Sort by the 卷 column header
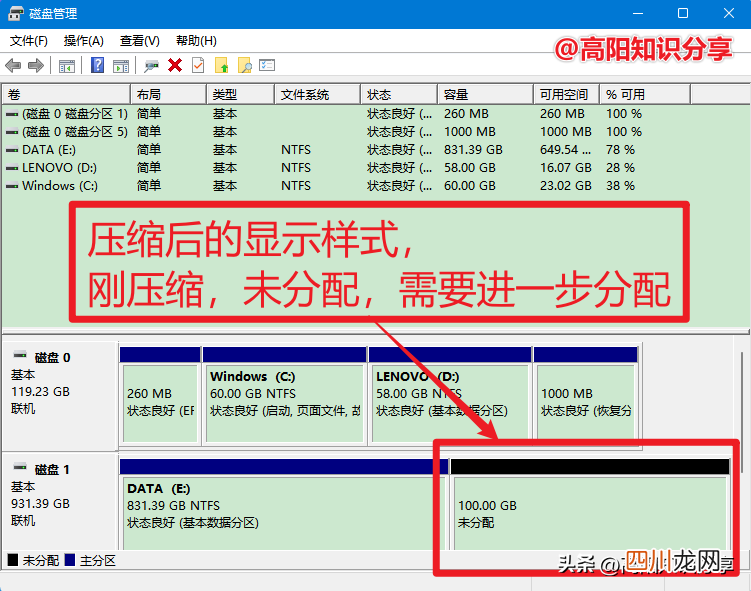The width and height of the screenshot is (751, 591). 66,94
